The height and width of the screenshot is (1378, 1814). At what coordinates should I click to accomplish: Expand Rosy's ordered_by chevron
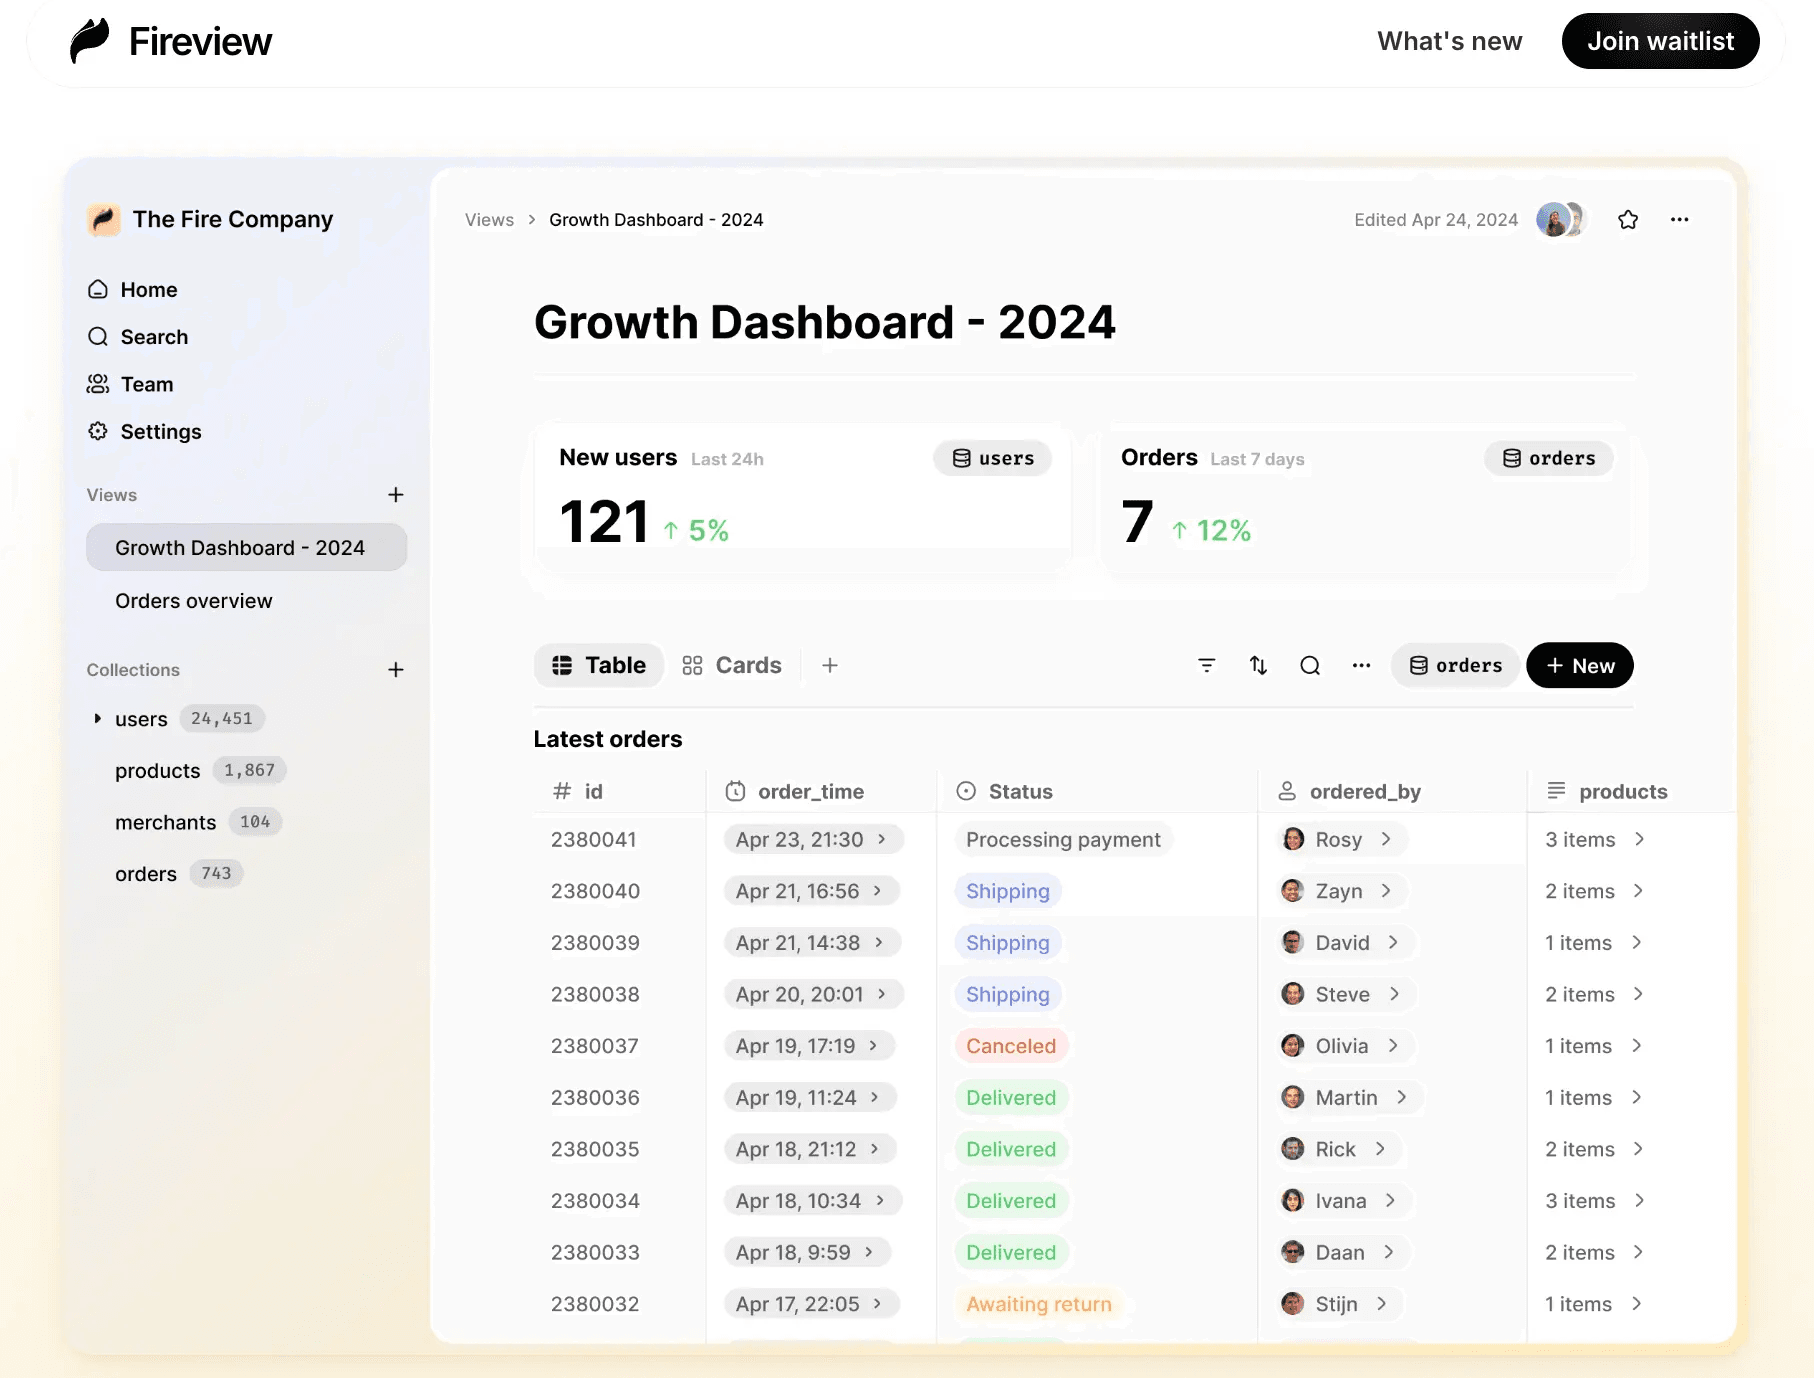1386,840
